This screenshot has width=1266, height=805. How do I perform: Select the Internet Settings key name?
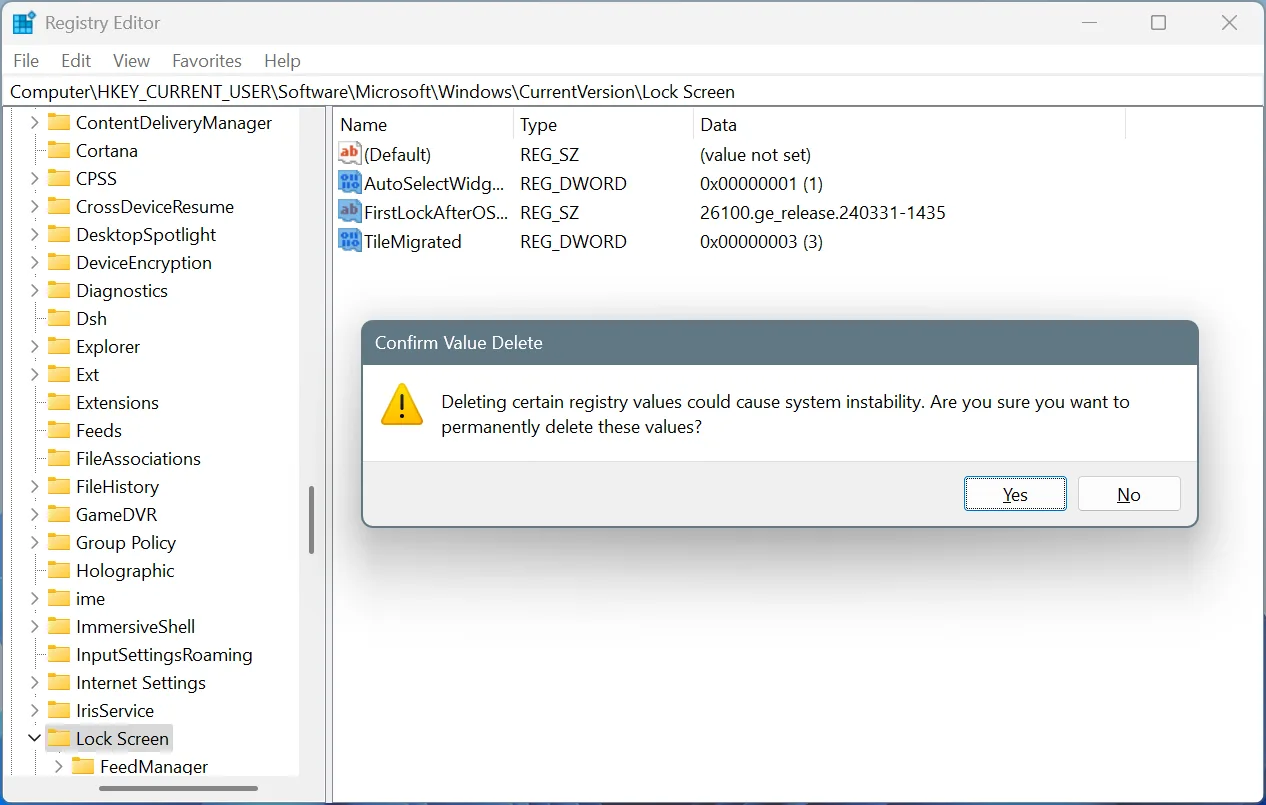[141, 682]
